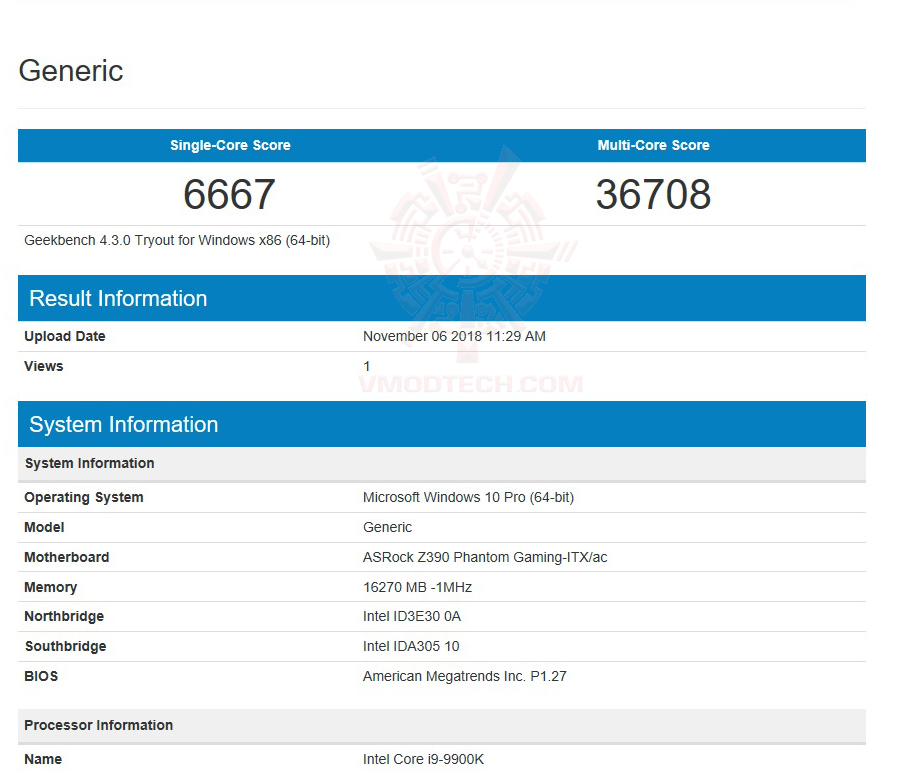The width and height of the screenshot is (901, 772).
Task: Click the Motherboard label
Action: pos(67,557)
